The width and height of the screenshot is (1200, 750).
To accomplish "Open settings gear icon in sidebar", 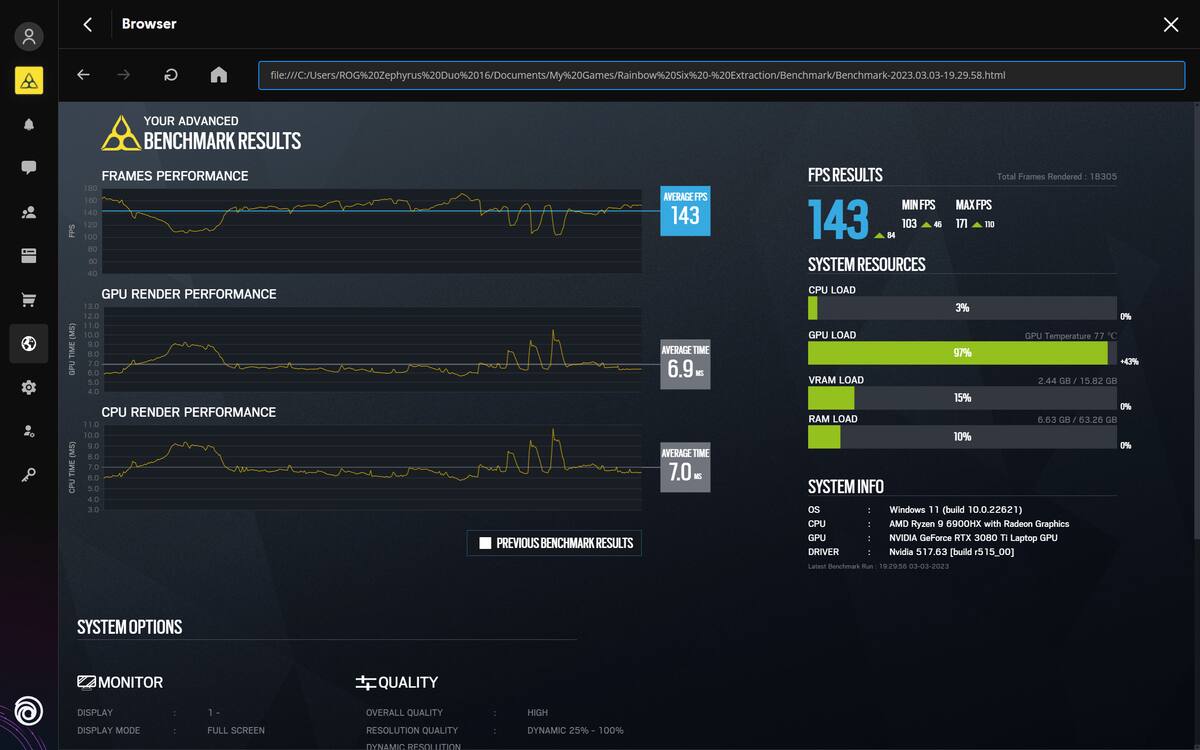I will click(29, 387).
